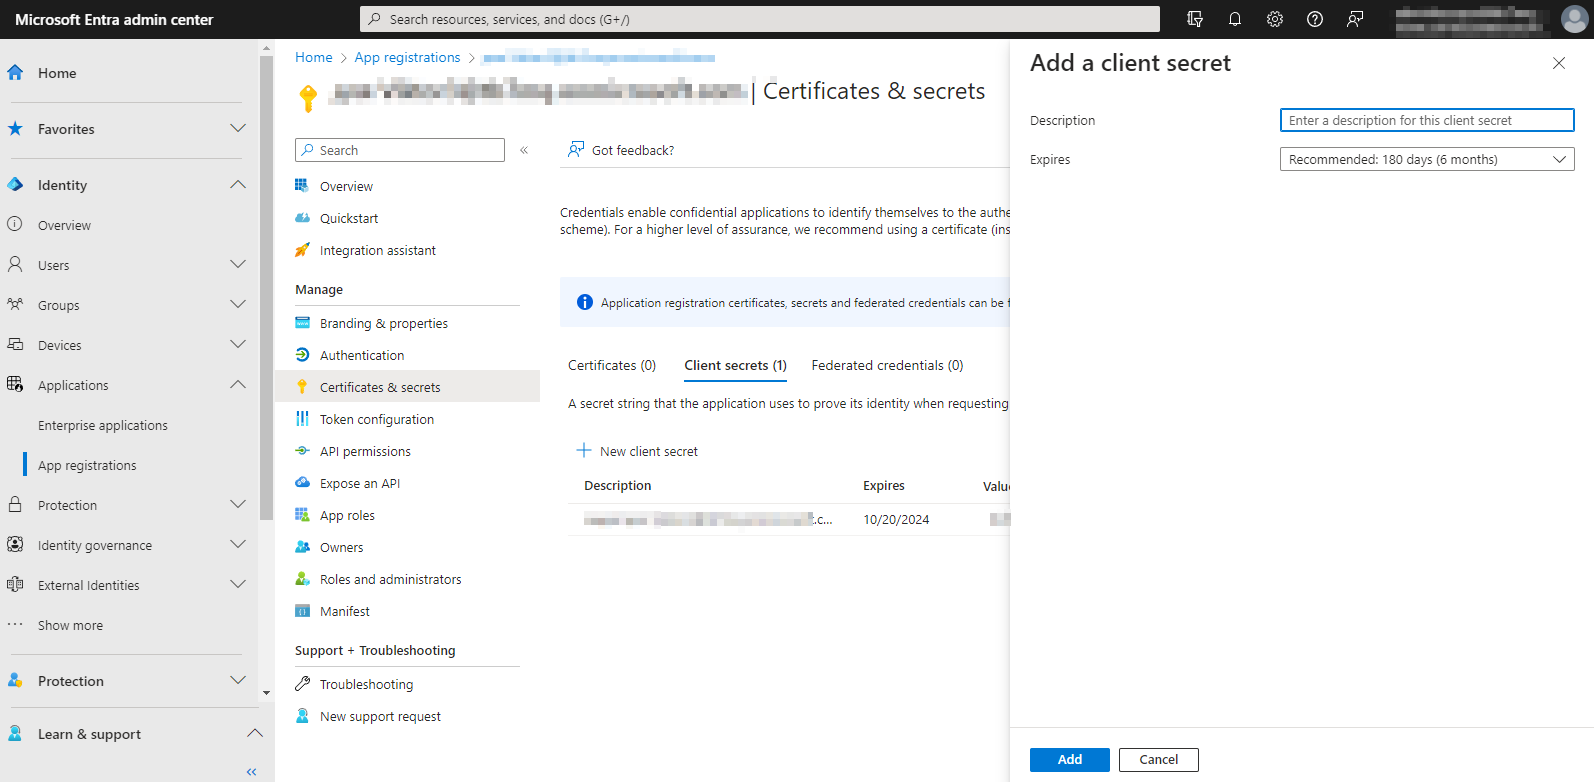Click the External Identities icon

click(x=15, y=585)
